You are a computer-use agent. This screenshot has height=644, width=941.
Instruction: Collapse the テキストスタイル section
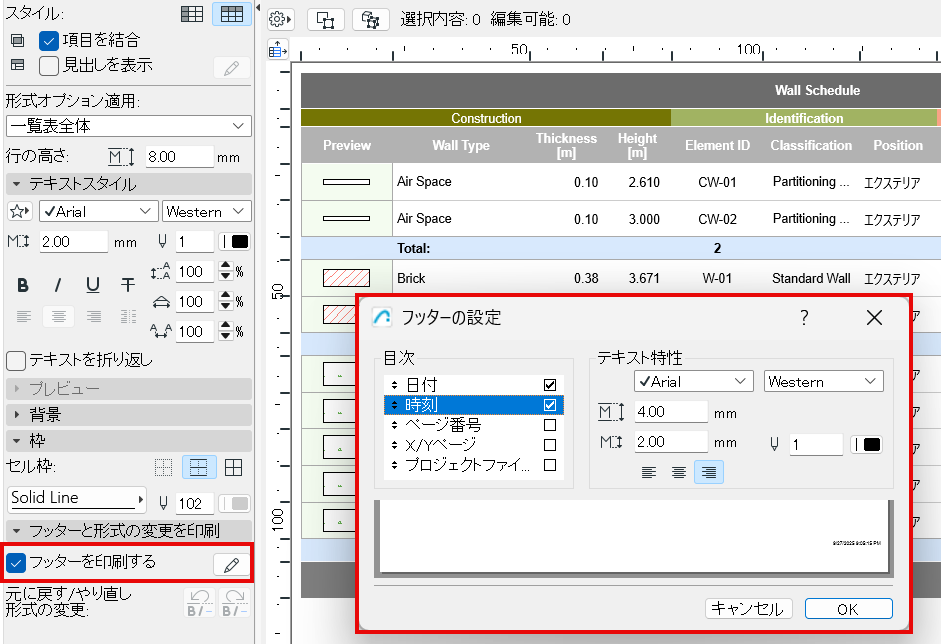[128, 184]
